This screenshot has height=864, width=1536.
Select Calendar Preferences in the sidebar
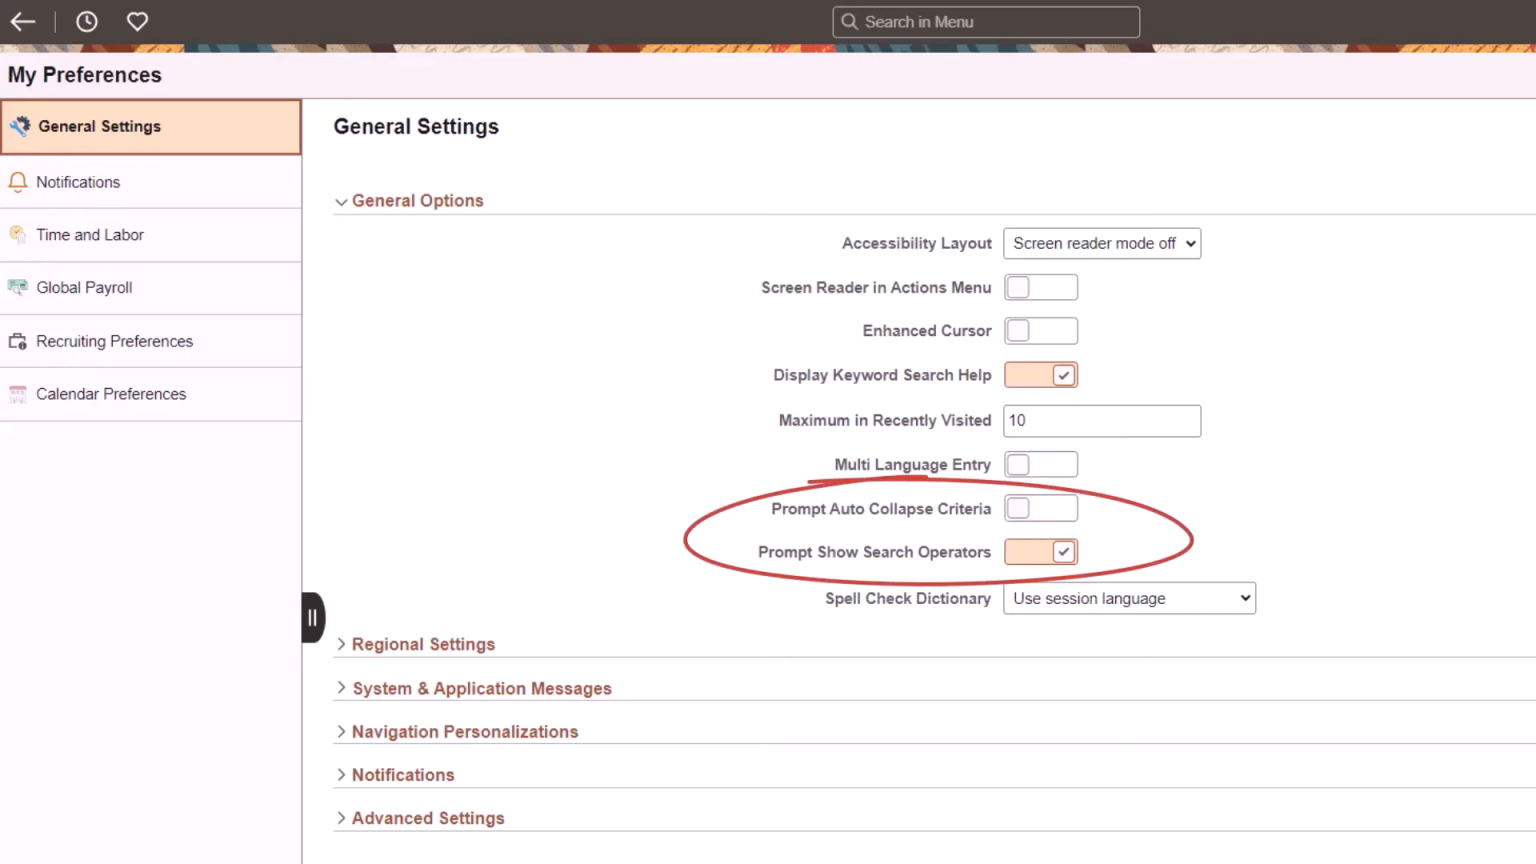111,393
